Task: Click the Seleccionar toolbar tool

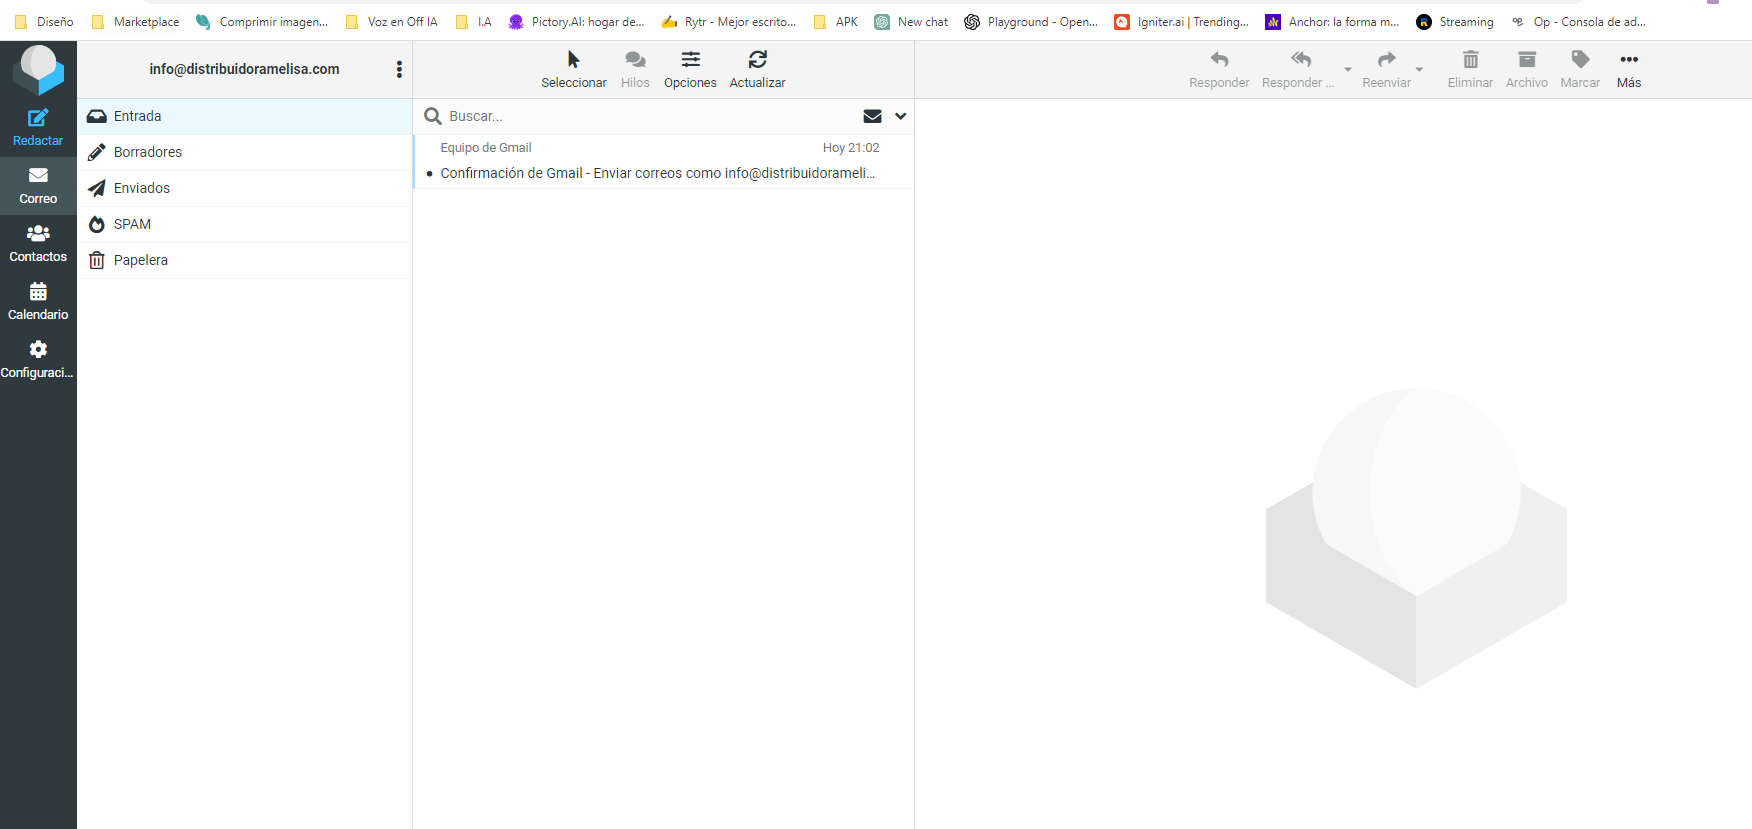Action: tap(574, 69)
